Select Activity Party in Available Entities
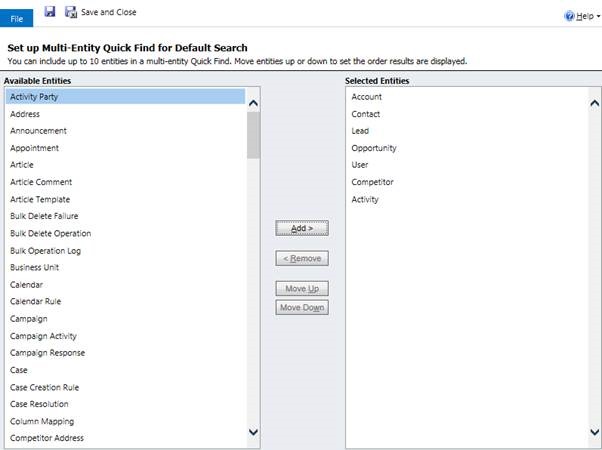This screenshot has height=450, width=602. 33,97
